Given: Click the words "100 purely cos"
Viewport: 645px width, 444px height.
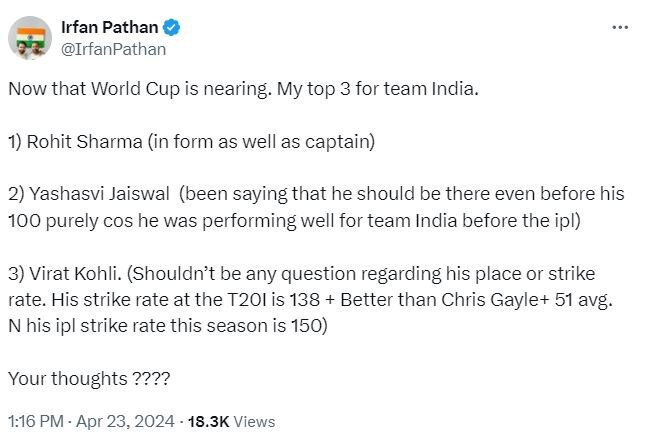Looking at the screenshot, I should (x=62, y=216).
